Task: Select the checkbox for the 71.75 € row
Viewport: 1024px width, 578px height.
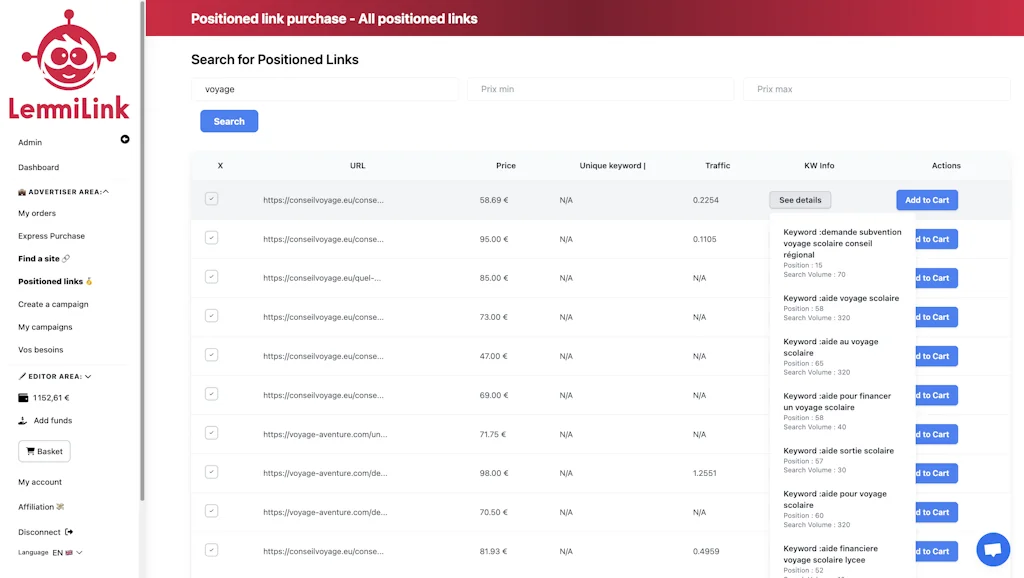Action: point(211,433)
